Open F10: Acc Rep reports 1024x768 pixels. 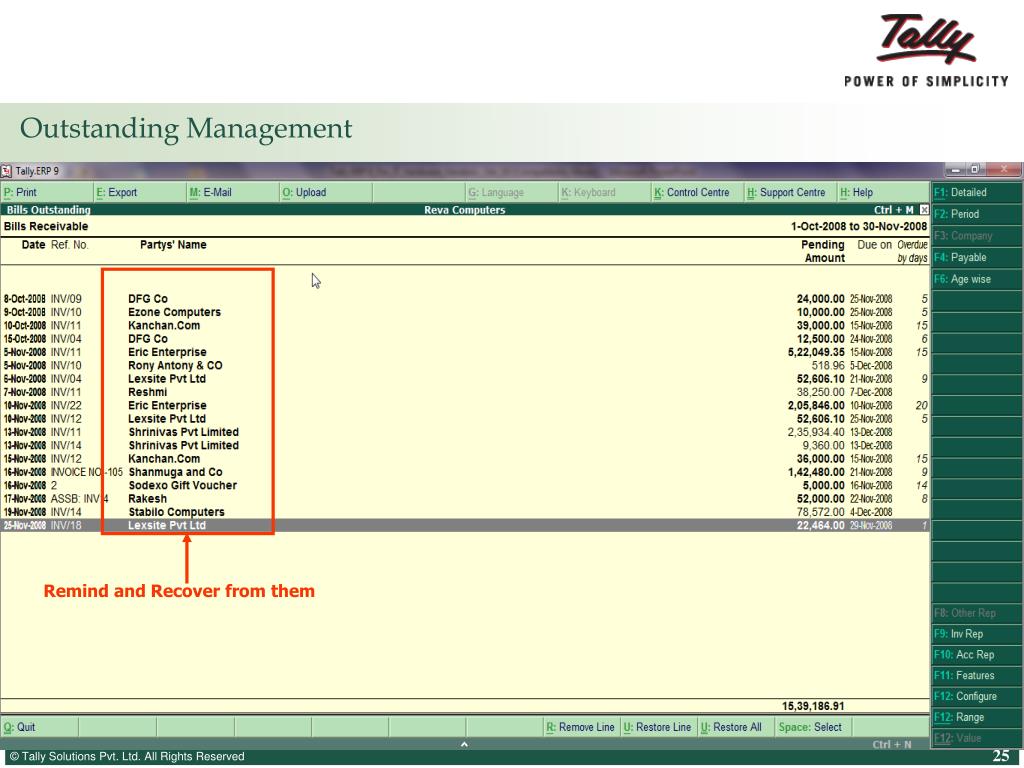pos(977,655)
